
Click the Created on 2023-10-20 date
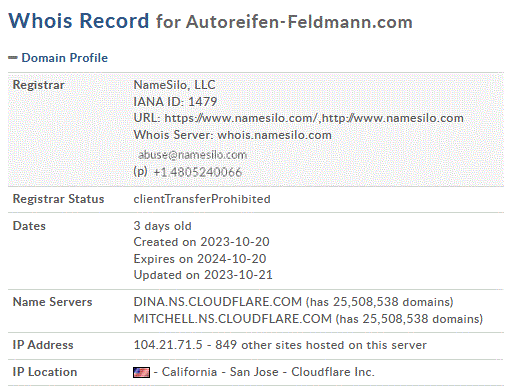point(201,242)
